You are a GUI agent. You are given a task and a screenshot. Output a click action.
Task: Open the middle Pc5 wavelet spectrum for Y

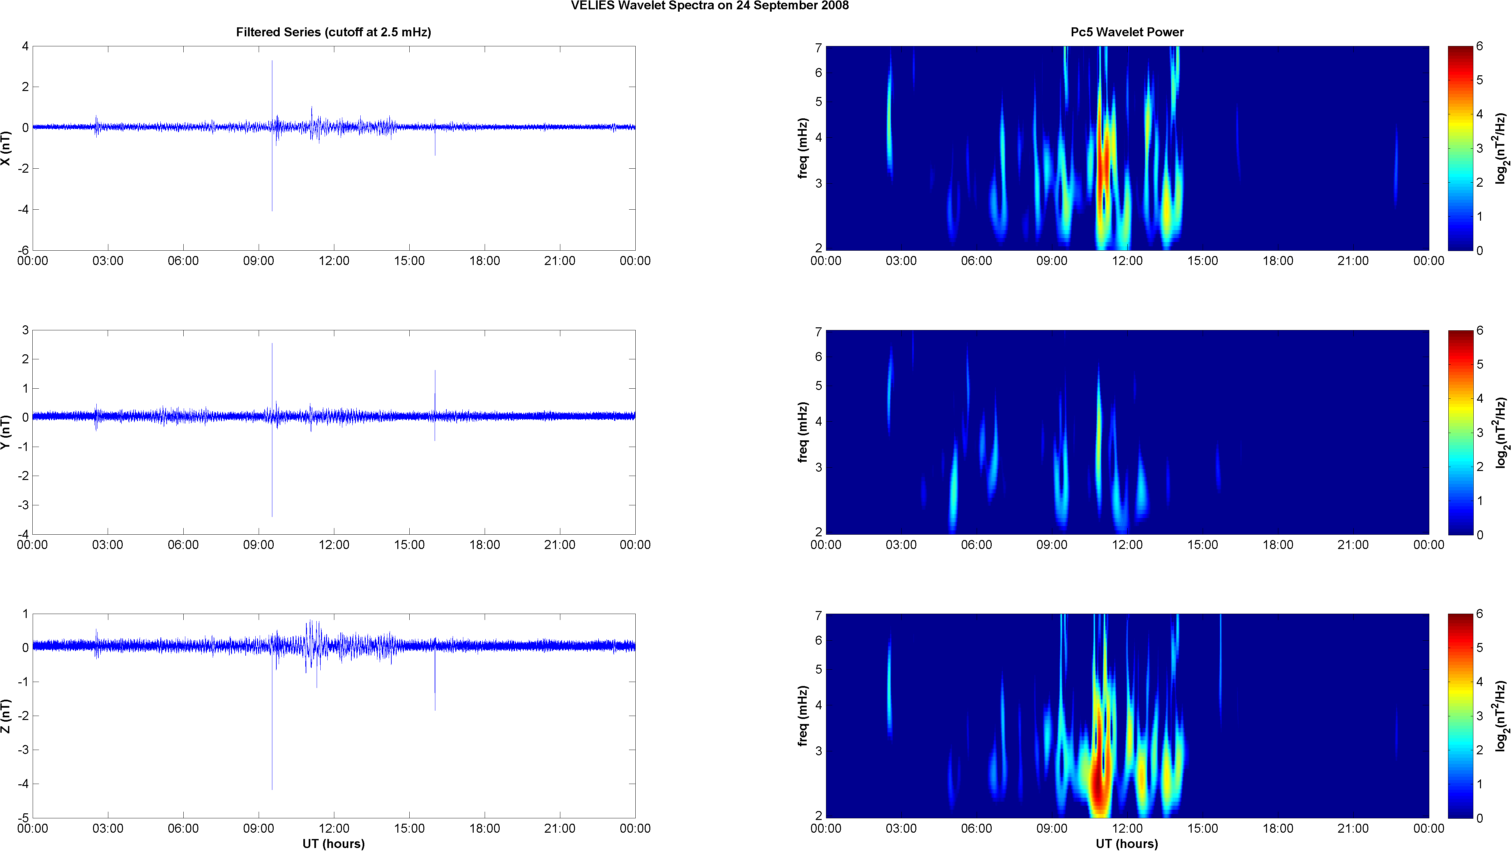1127,432
